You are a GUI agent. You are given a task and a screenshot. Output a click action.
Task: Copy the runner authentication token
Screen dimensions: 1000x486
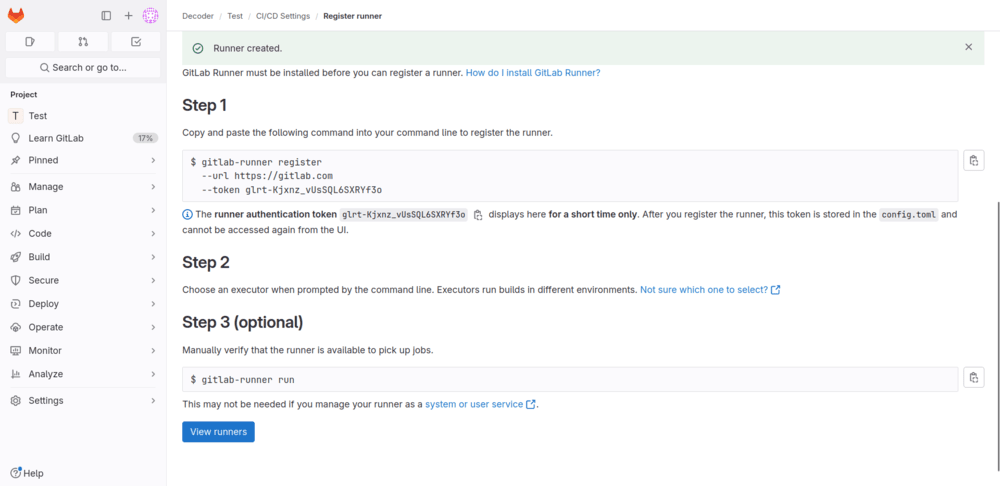click(478, 215)
